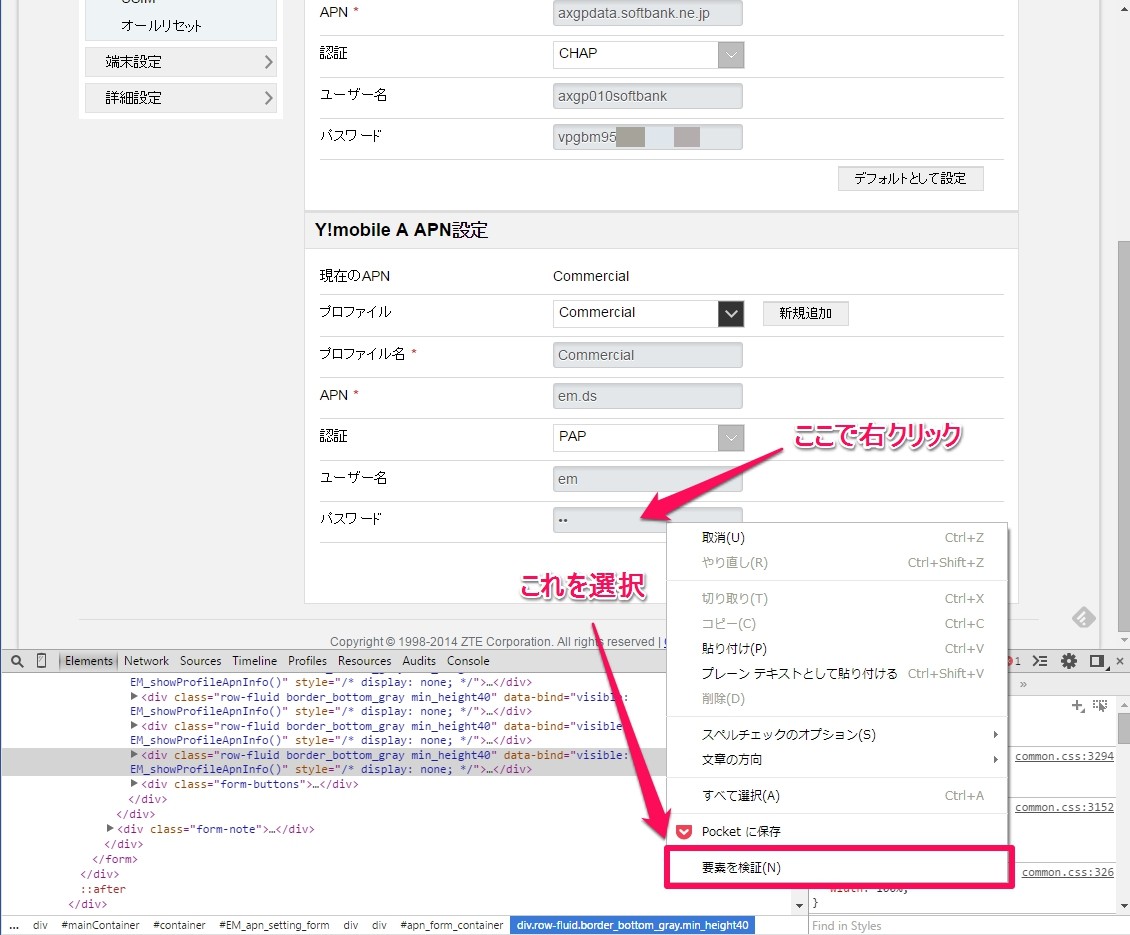Click the DevTools error count badge
1130x935 pixels.
(x=1015, y=661)
